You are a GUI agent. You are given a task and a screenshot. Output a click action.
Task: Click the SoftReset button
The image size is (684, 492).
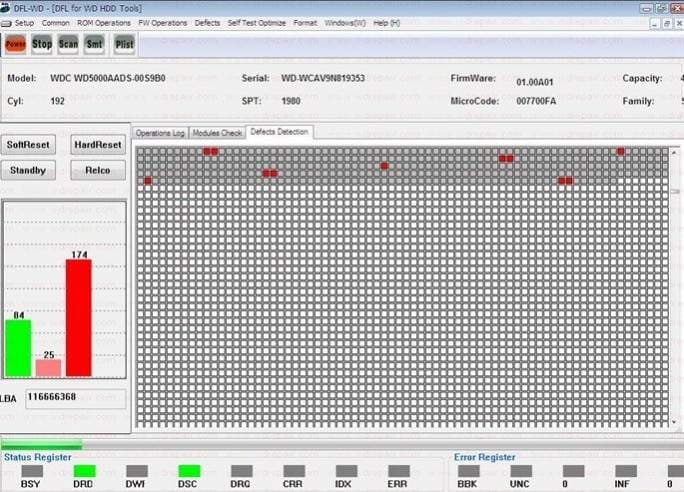[x=28, y=145]
